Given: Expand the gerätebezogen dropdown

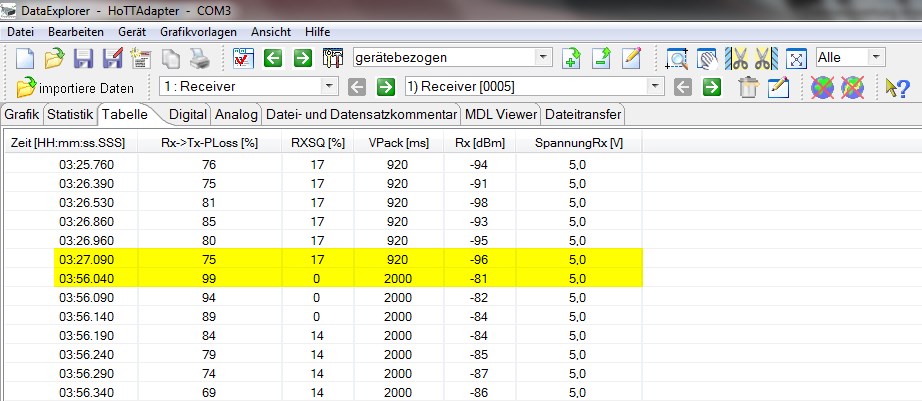Looking at the screenshot, I should point(542,58).
